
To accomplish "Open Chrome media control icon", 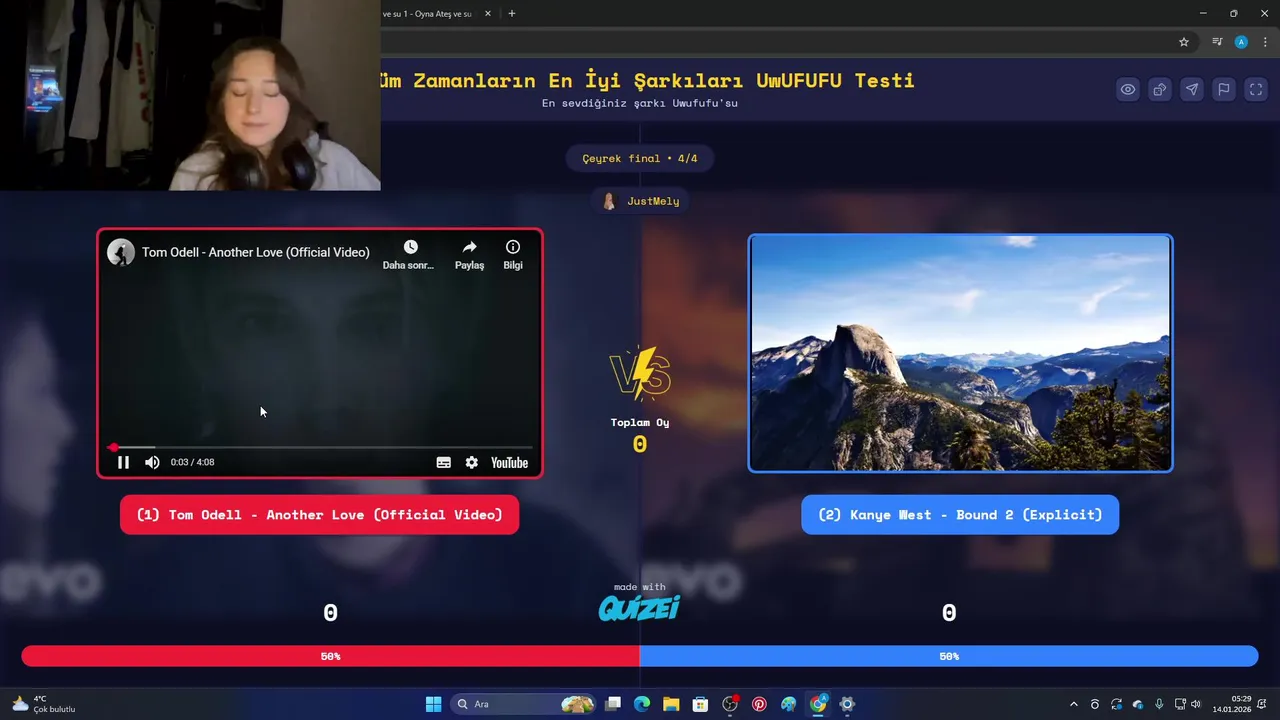I will click(1217, 42).
